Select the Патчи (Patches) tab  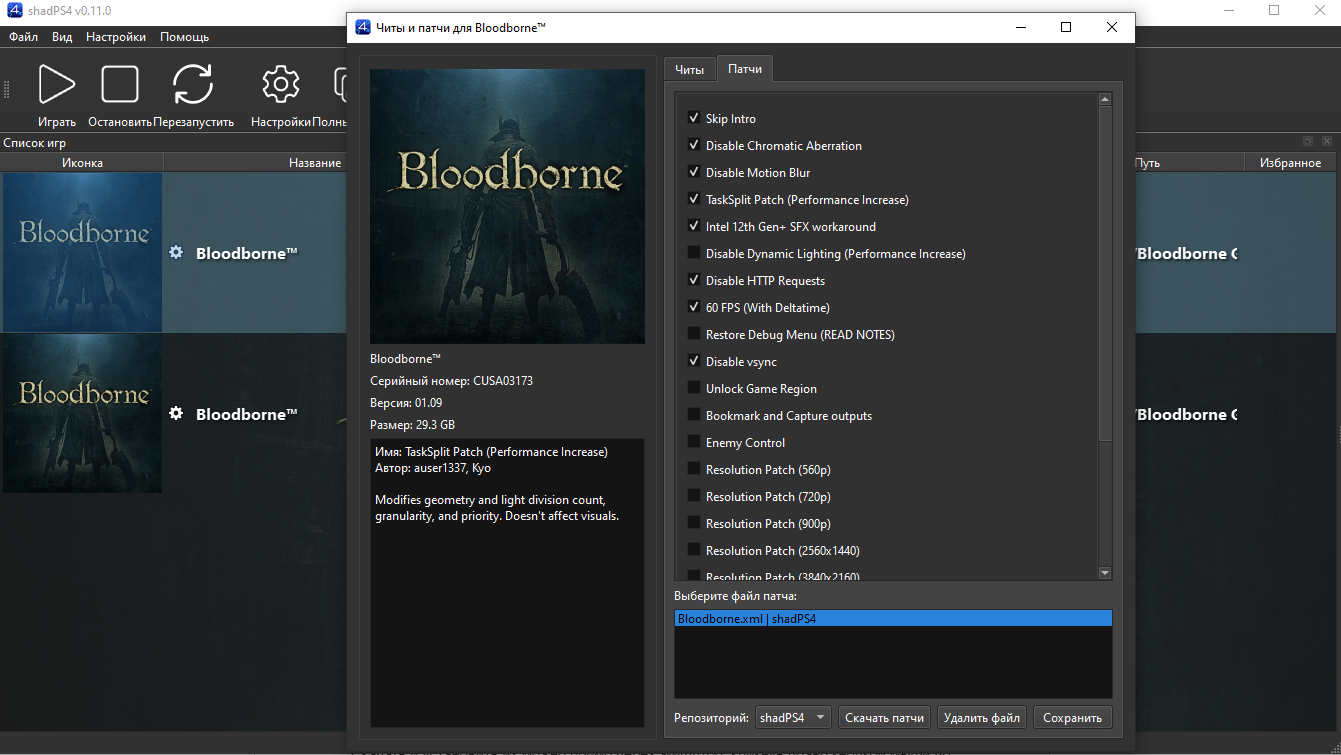745,68
